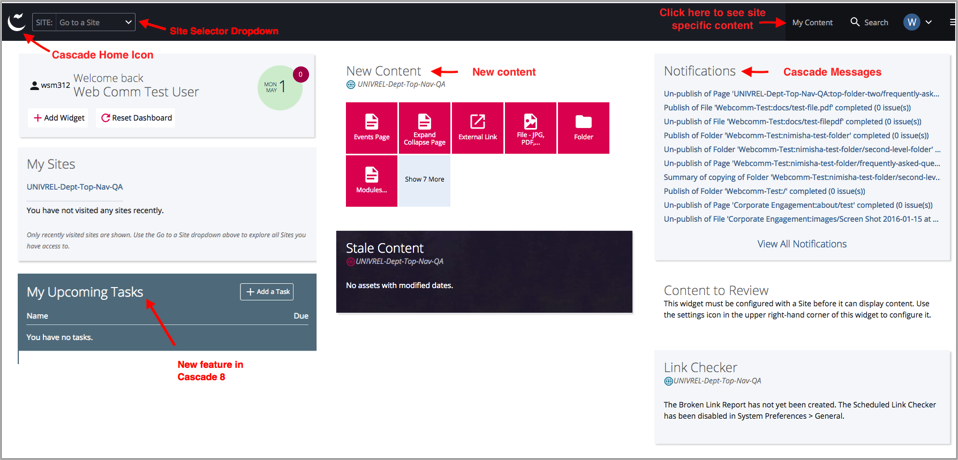Create a new Expand Collapse Page
958x460 pixels.
(424, 128)
